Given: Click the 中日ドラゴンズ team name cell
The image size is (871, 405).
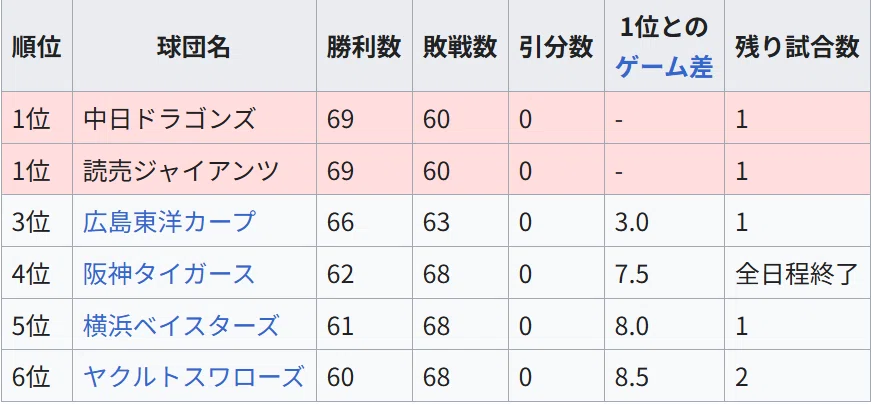Looking at the screenshot, I should click(x=194, y=118).
